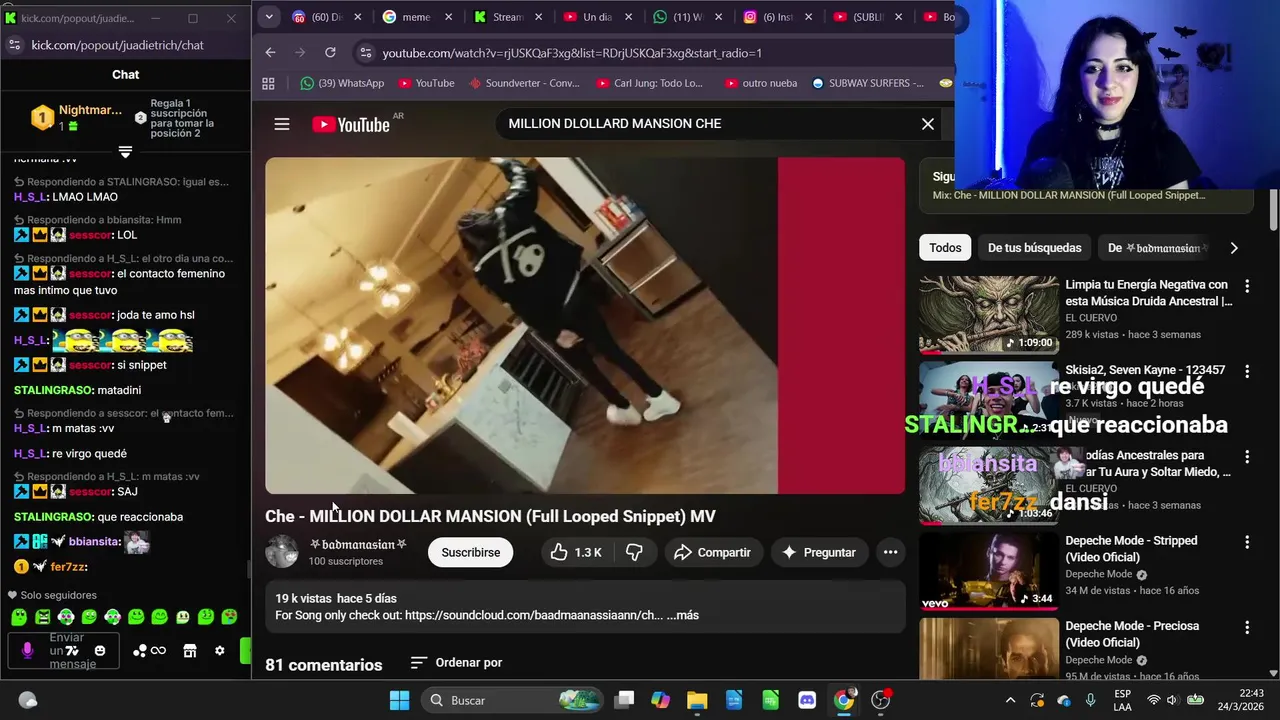The height and width of the screenshot is (720, 1280).
Task: Open the Windows Start menu
Action: (399, 700)
